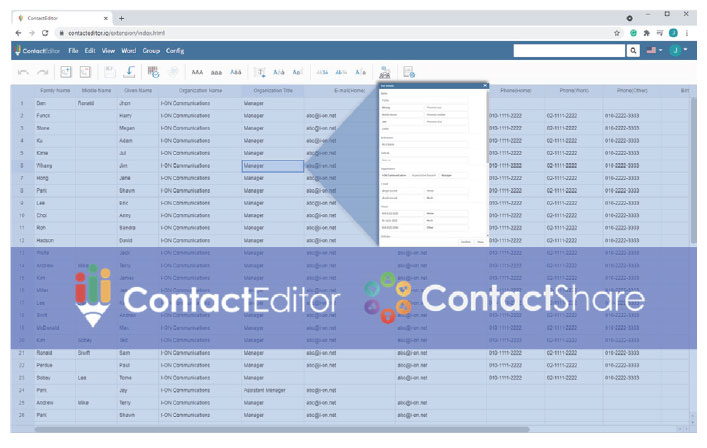
Task: Click row number 26 header
Action: 22,415
